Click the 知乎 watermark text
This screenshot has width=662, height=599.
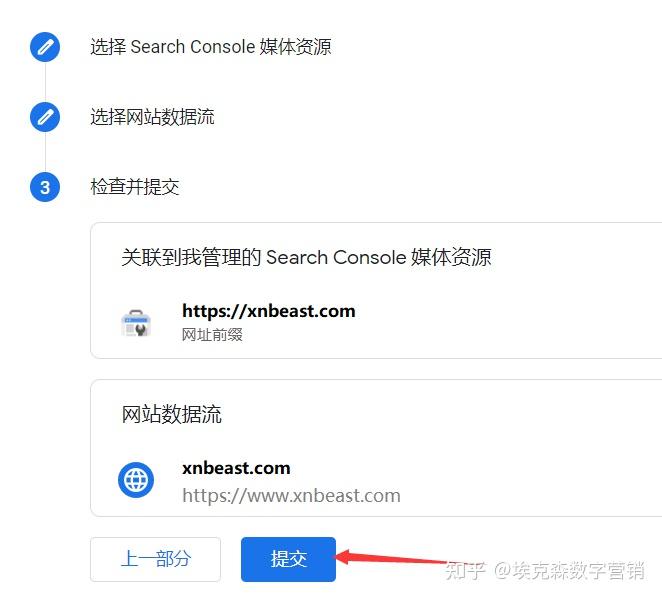(464, 570)
